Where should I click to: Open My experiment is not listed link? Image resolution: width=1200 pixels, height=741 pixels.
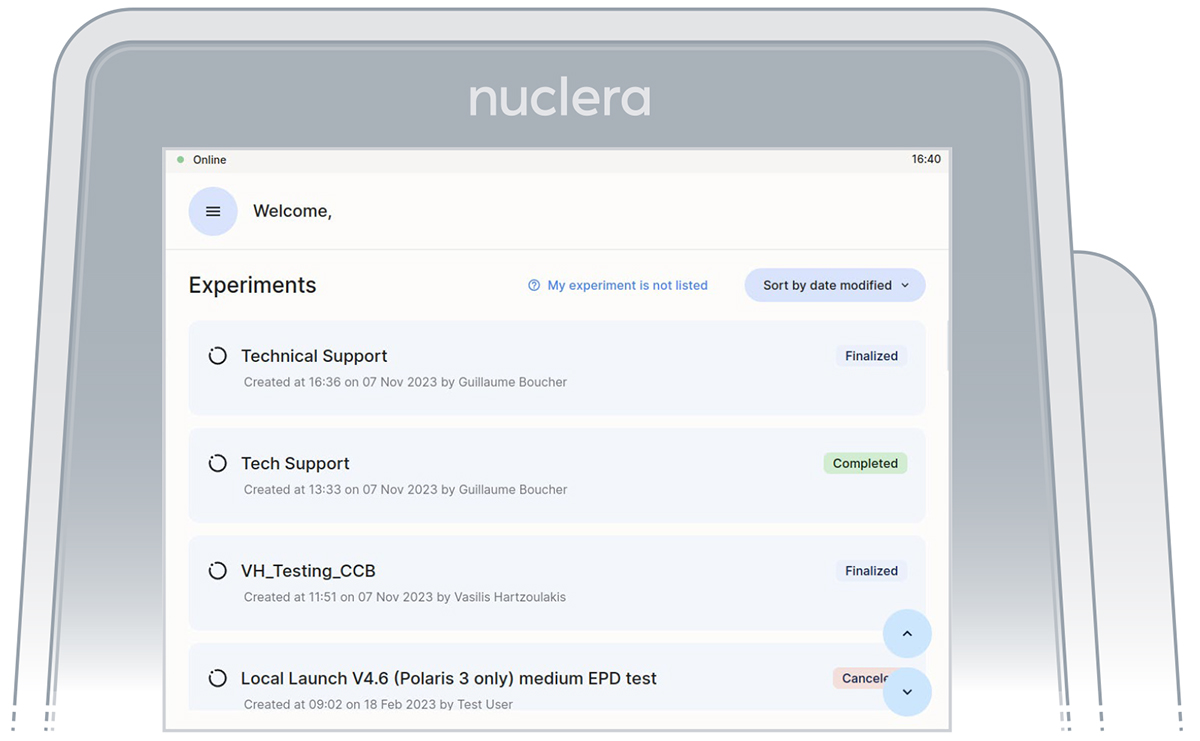[x=627, y=286]
